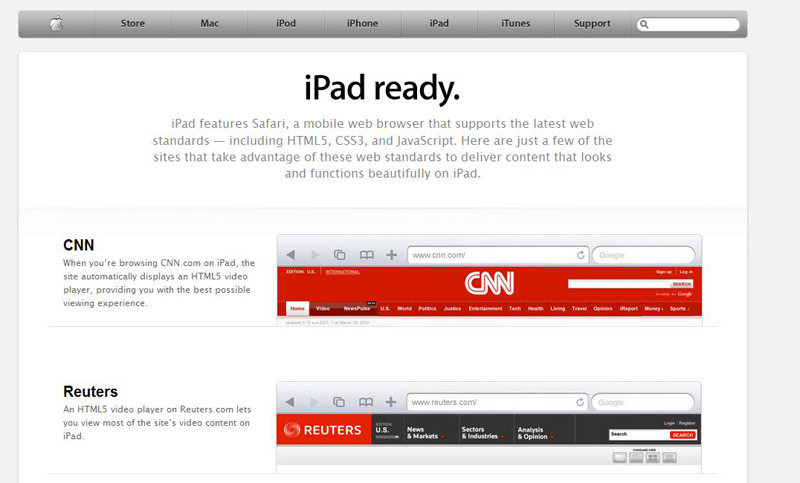
Task: Select the Home tab on CNN
Action: click(x=296, y=309)
